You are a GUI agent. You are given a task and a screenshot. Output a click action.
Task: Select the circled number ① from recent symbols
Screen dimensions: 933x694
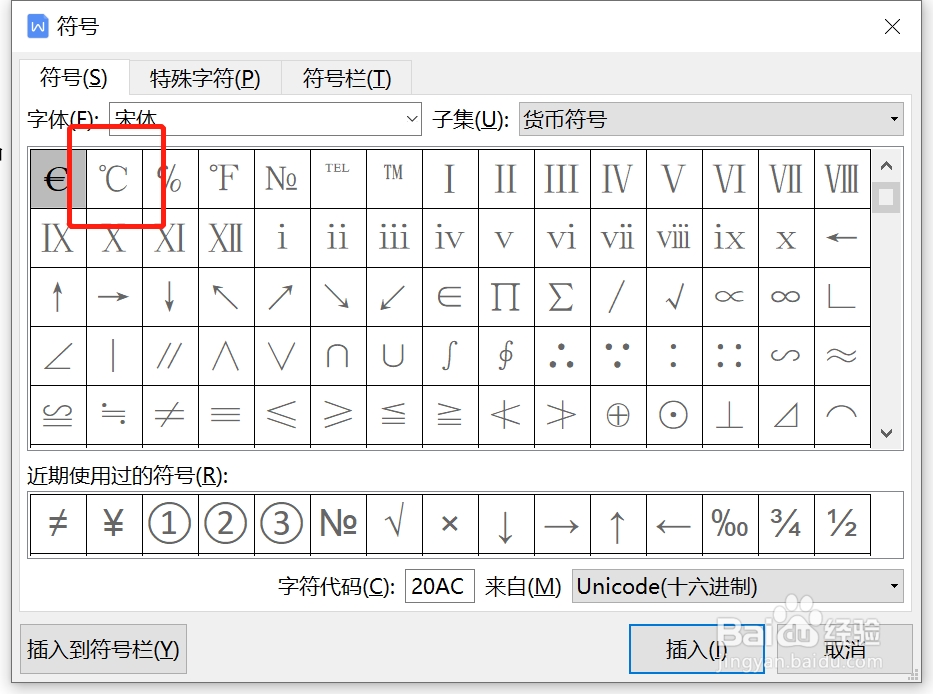pyautogui.click(x=169, y=523)
